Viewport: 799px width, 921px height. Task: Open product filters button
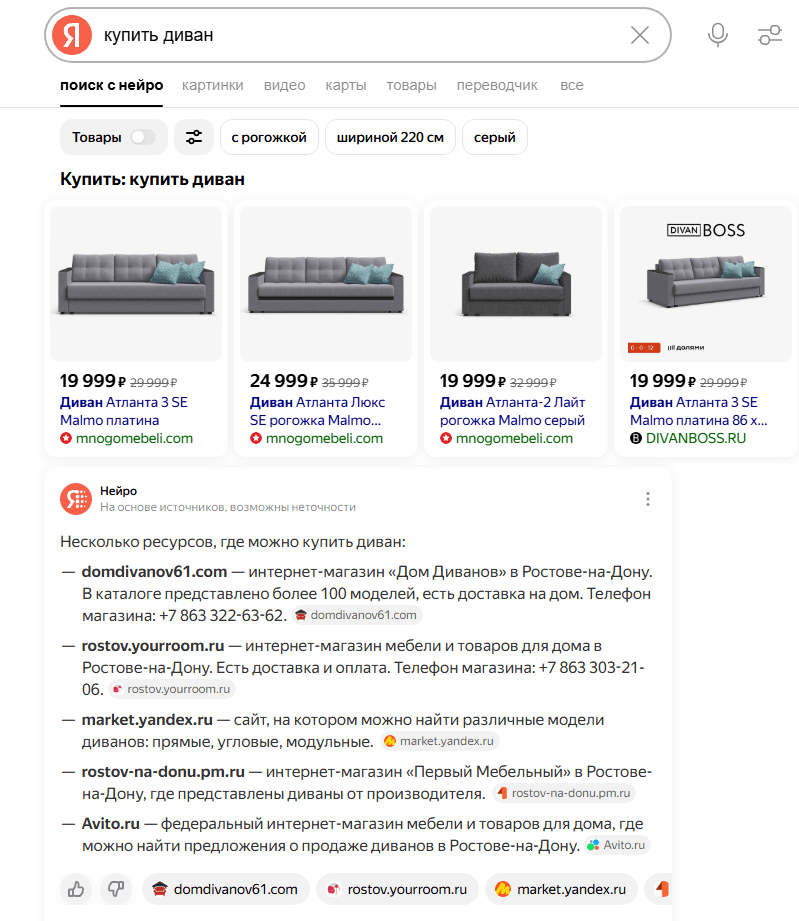[194, 137]
